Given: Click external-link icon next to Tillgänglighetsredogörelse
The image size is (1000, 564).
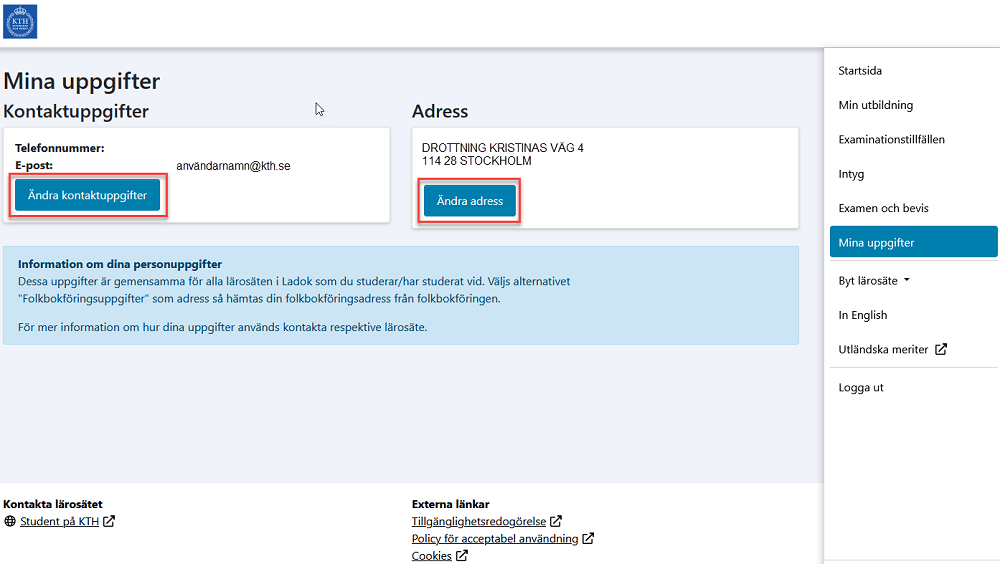Looking at the screenshot, I should (x=556, y=521).
